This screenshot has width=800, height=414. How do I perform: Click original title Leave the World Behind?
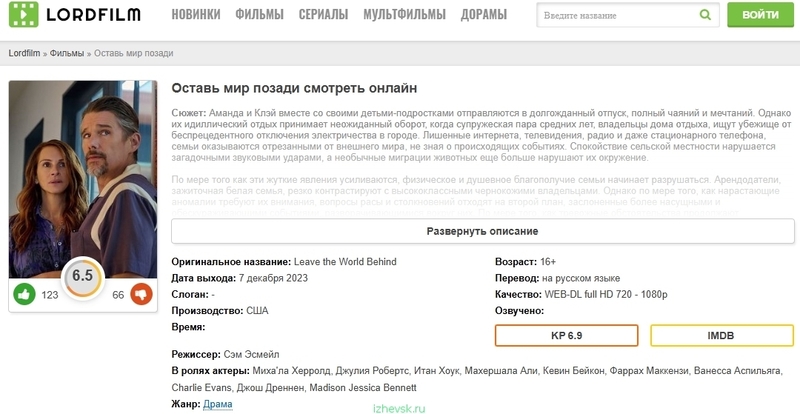(x=345, y=262)
